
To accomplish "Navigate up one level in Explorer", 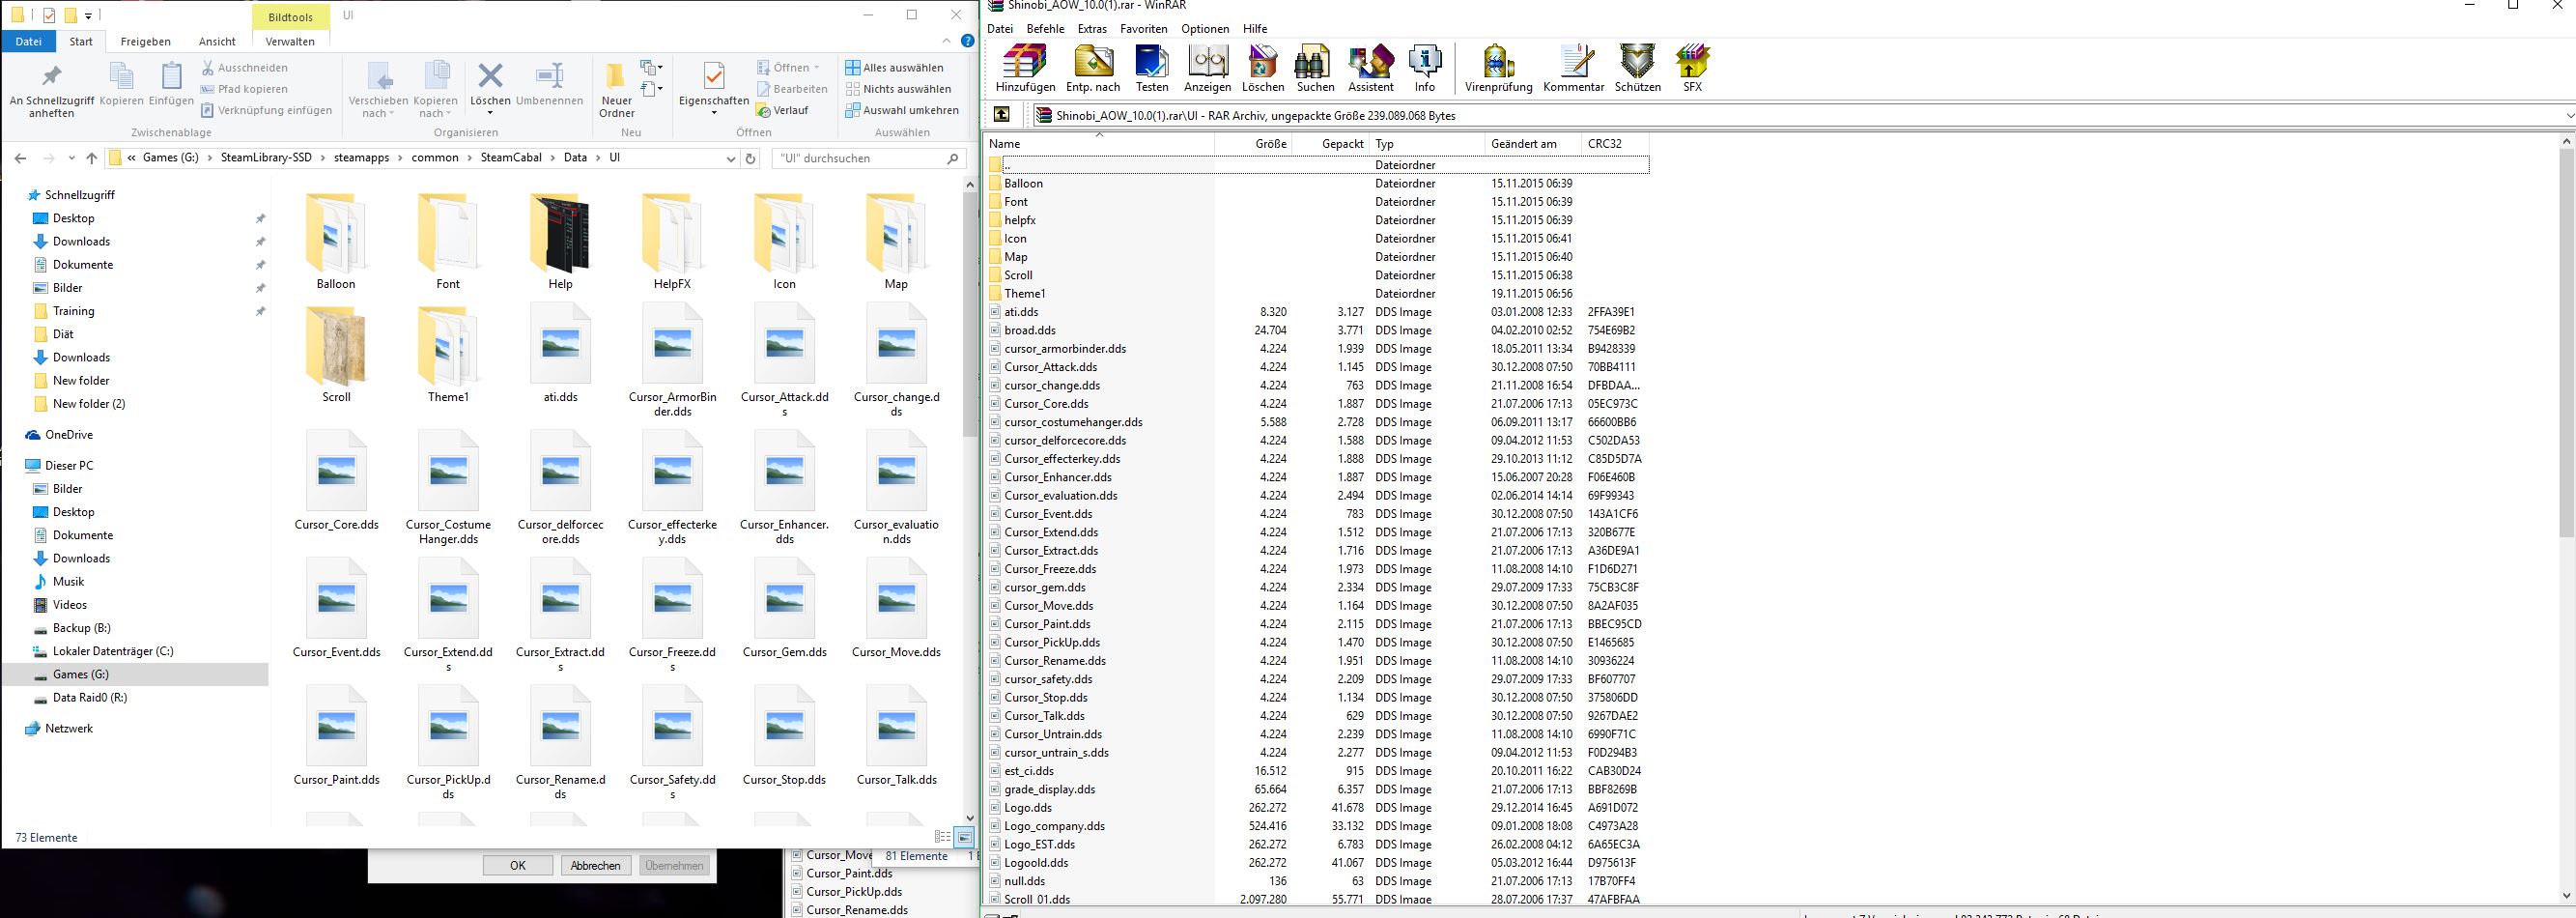I will (92, 158).
